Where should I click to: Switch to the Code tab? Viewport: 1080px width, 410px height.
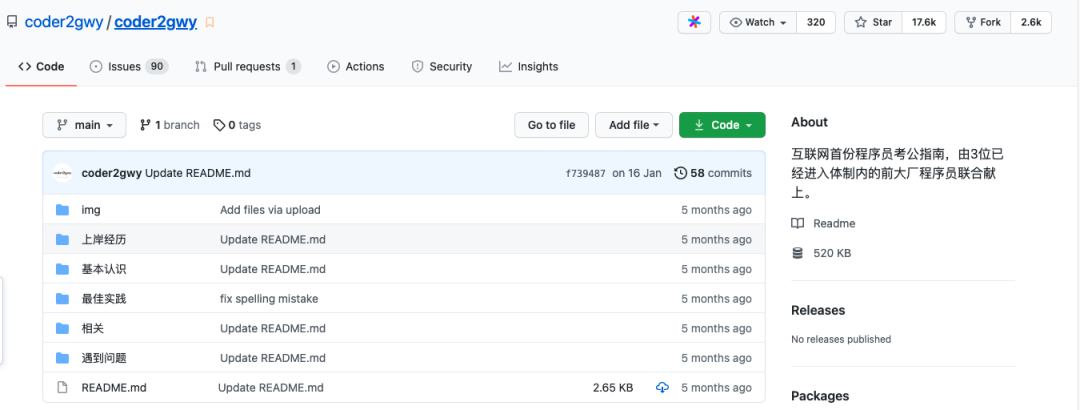click(41, 66)
